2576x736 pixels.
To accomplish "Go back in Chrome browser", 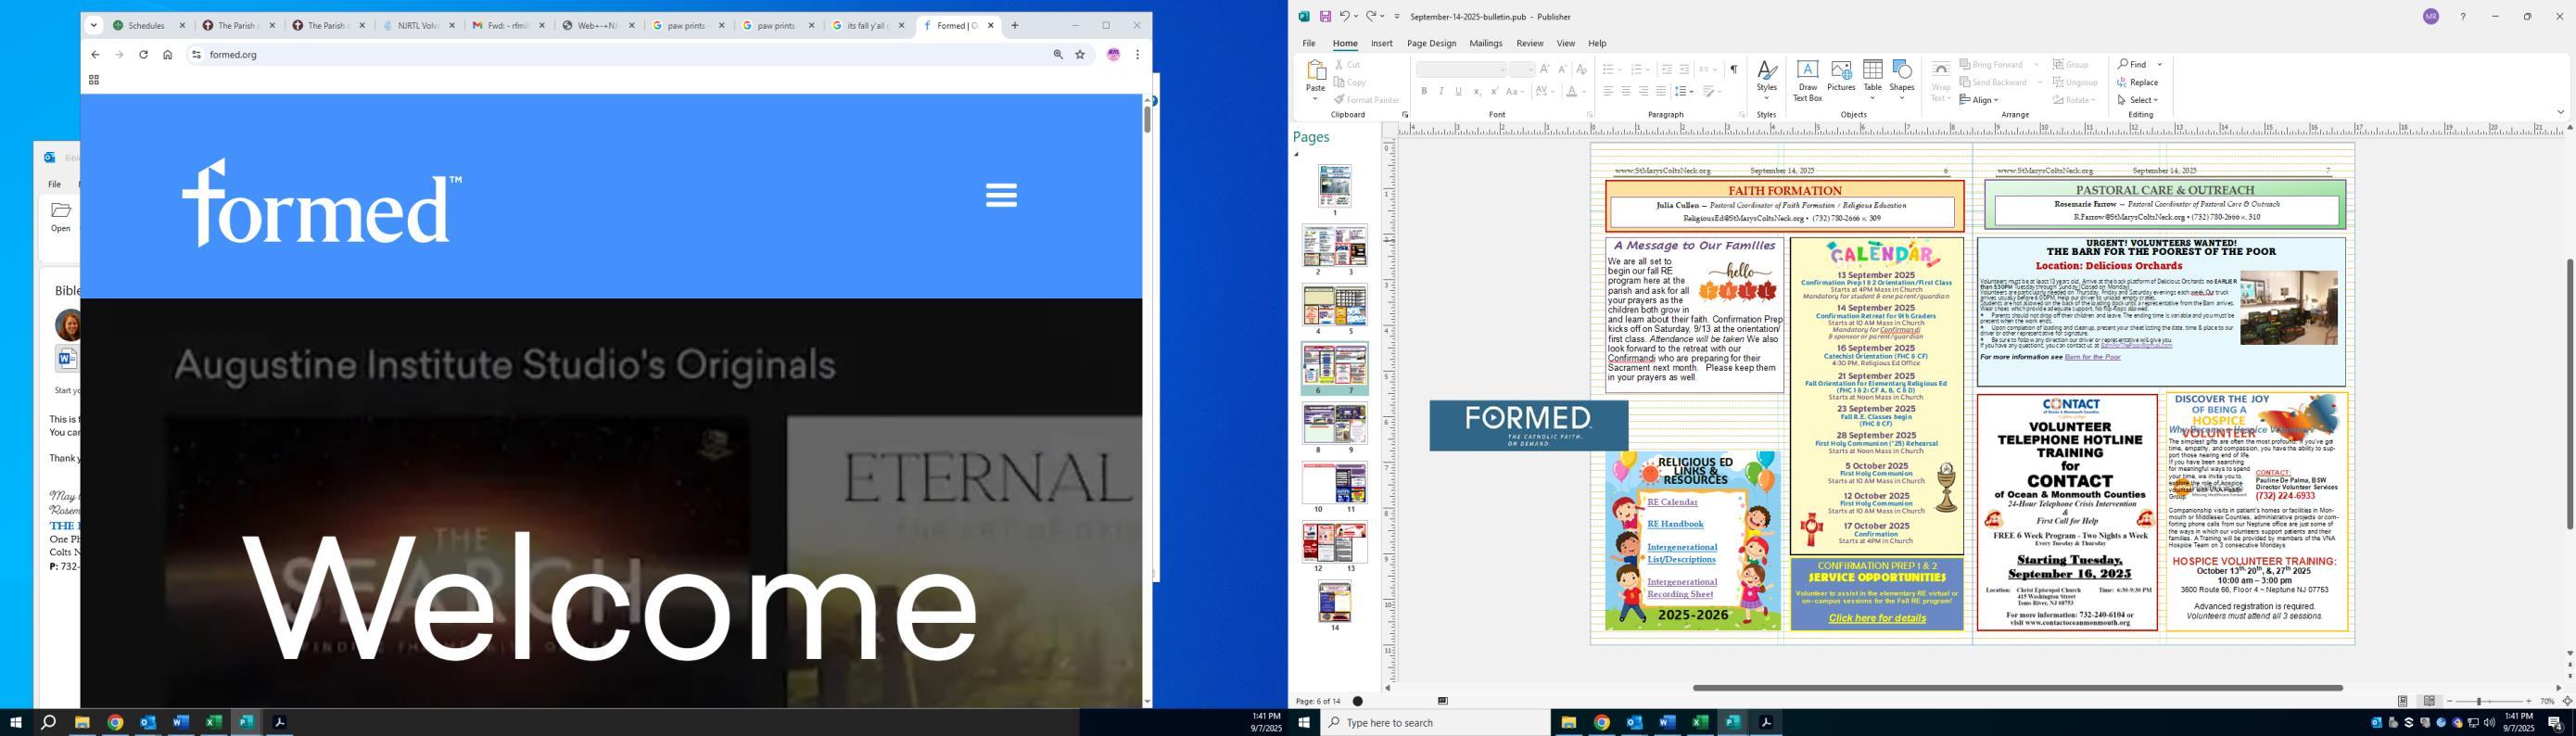I will tap(95, 55).
